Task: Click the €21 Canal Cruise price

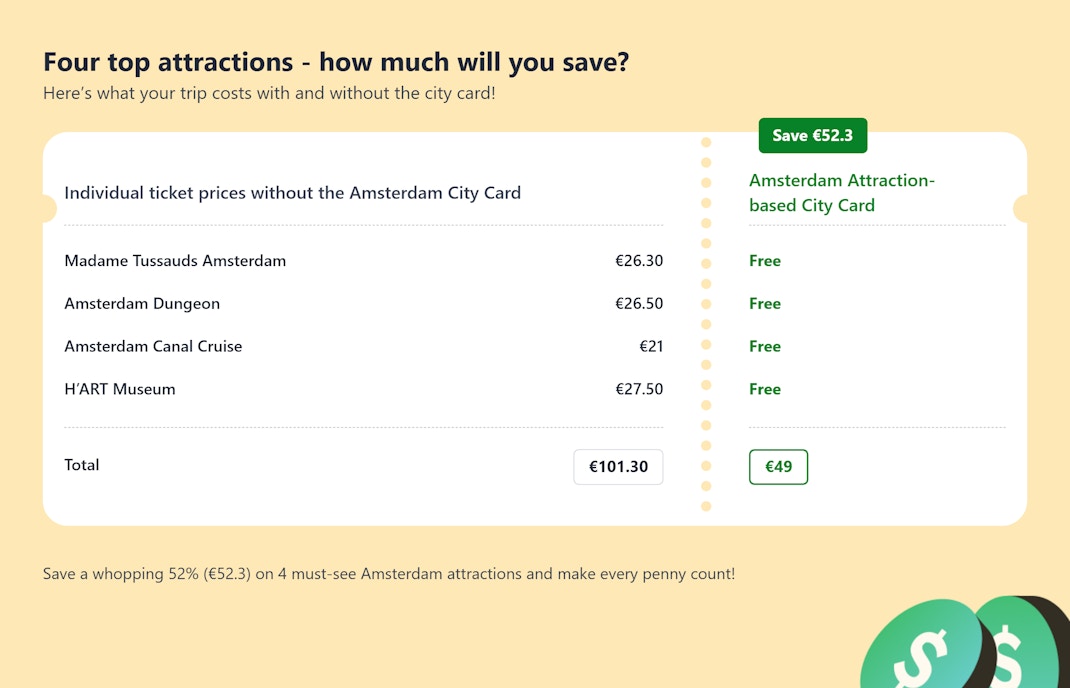Action: [x=651, y=347]
